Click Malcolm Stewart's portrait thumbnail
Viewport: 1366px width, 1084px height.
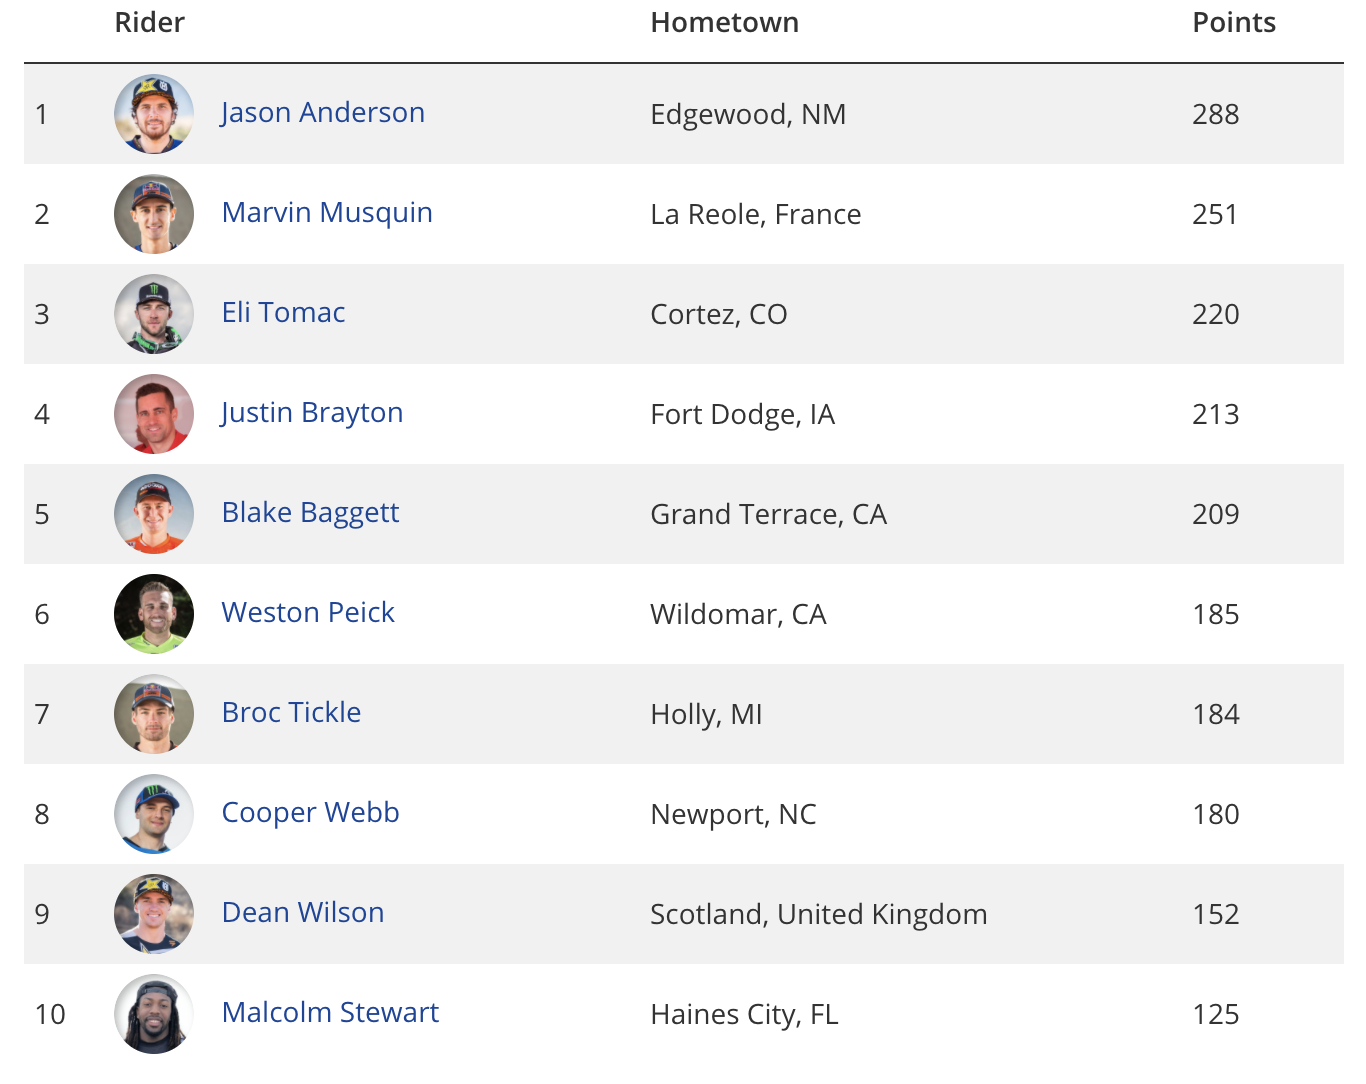pyautogui.click(x=154, y=1014)
